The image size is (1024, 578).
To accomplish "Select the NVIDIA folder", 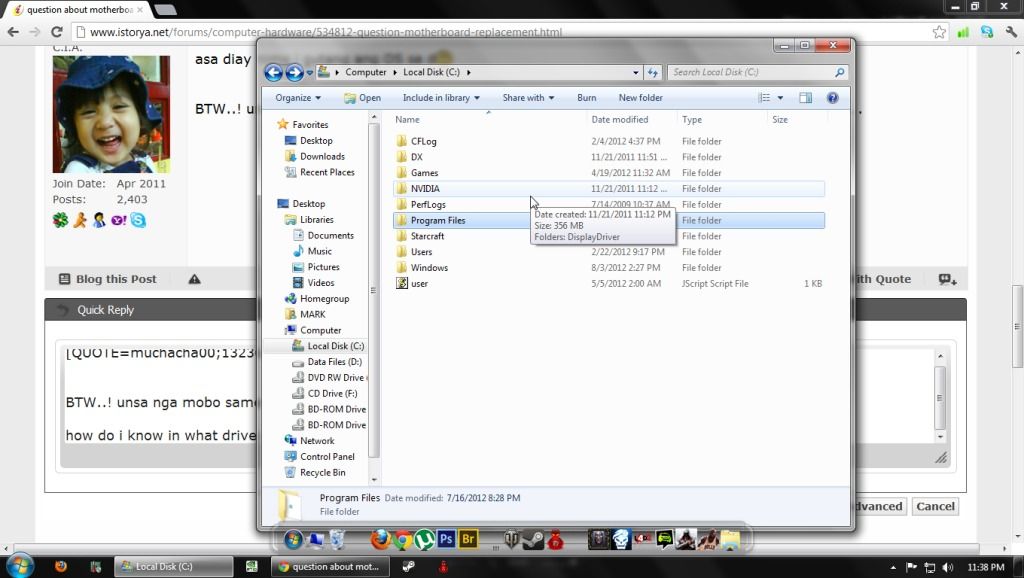I will (425, 189).
